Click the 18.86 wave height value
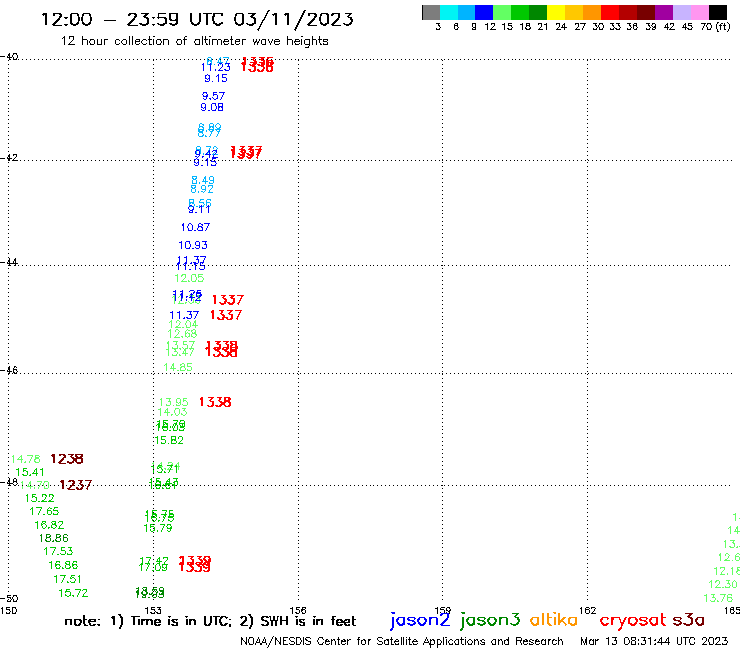 tap(54, 538)
